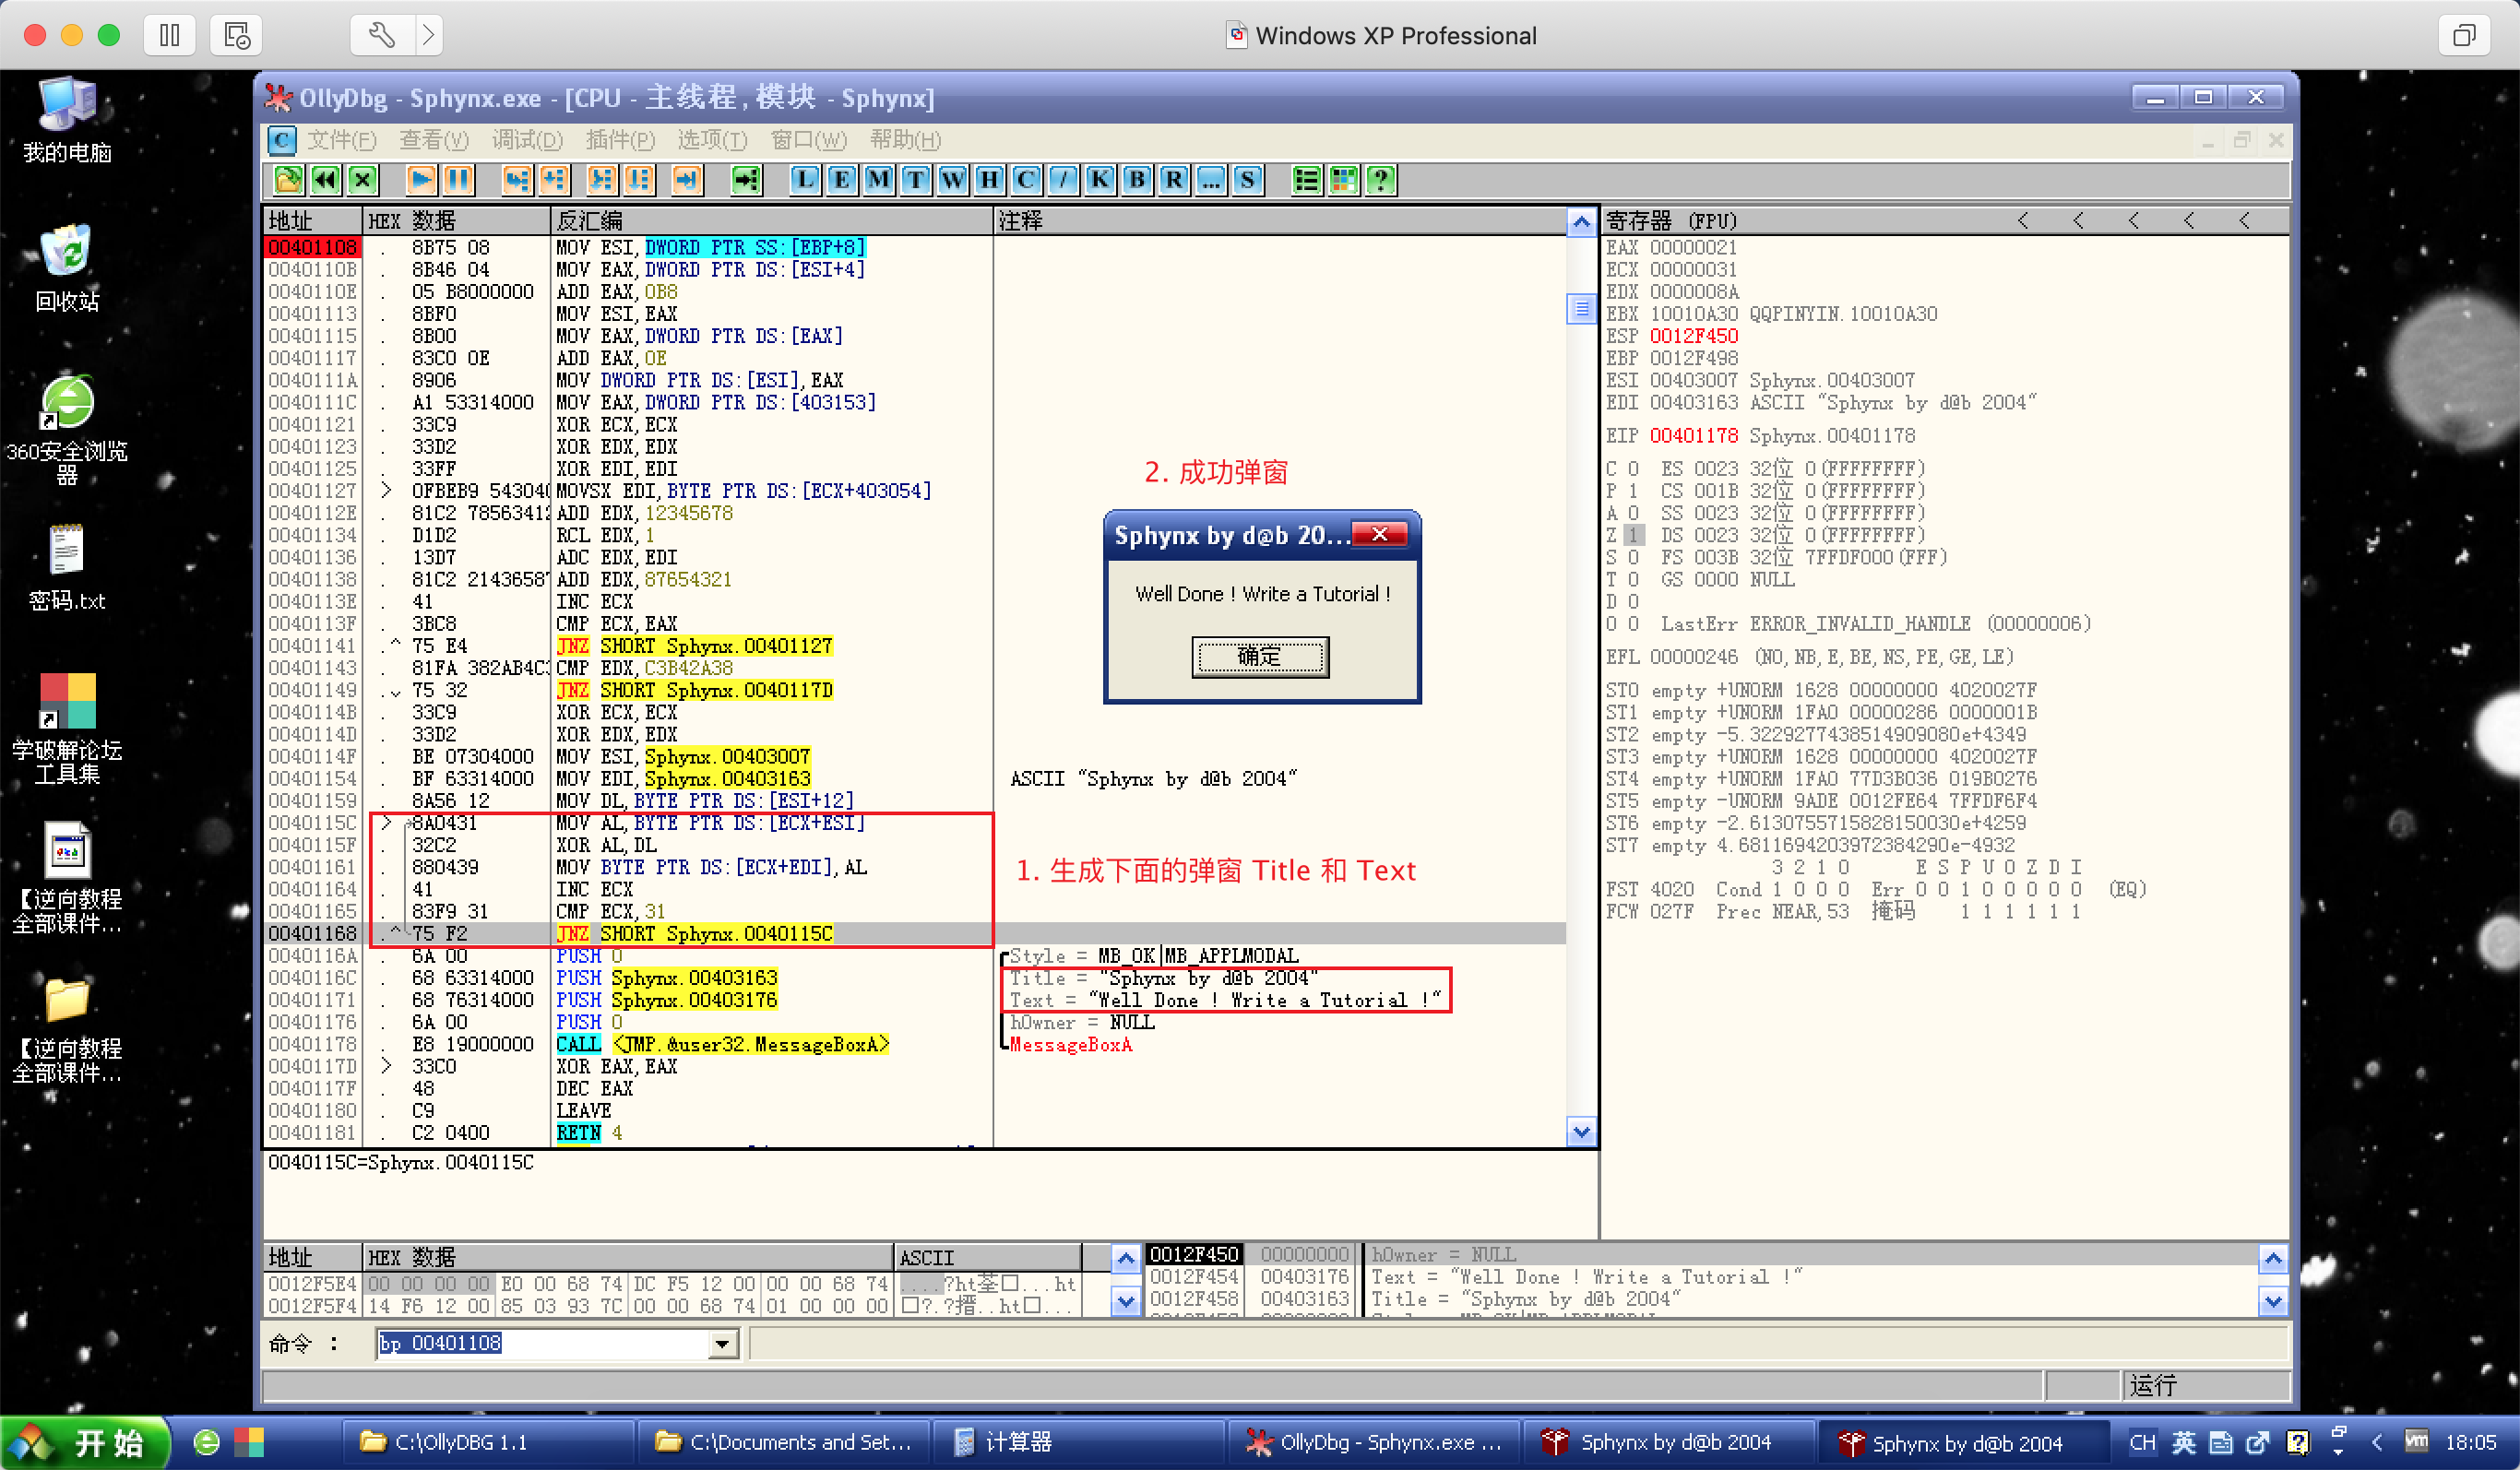Click the Open file toolbar icon
Viewport: 2520px width, 1470px height.
(x=288, y=180)
